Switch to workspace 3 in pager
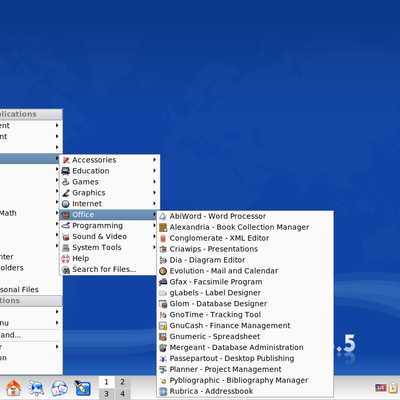 [106, 394]
